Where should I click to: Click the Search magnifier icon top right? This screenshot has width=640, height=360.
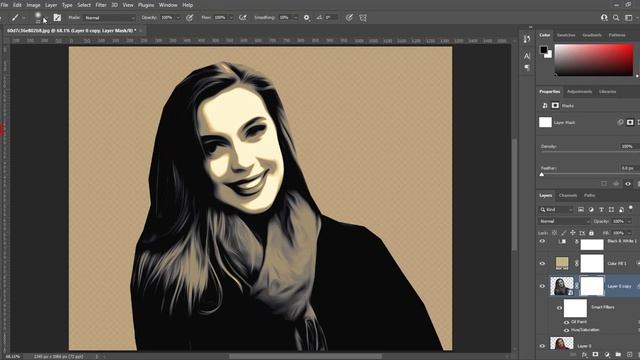pyautogui.click(x=616, y=18)
